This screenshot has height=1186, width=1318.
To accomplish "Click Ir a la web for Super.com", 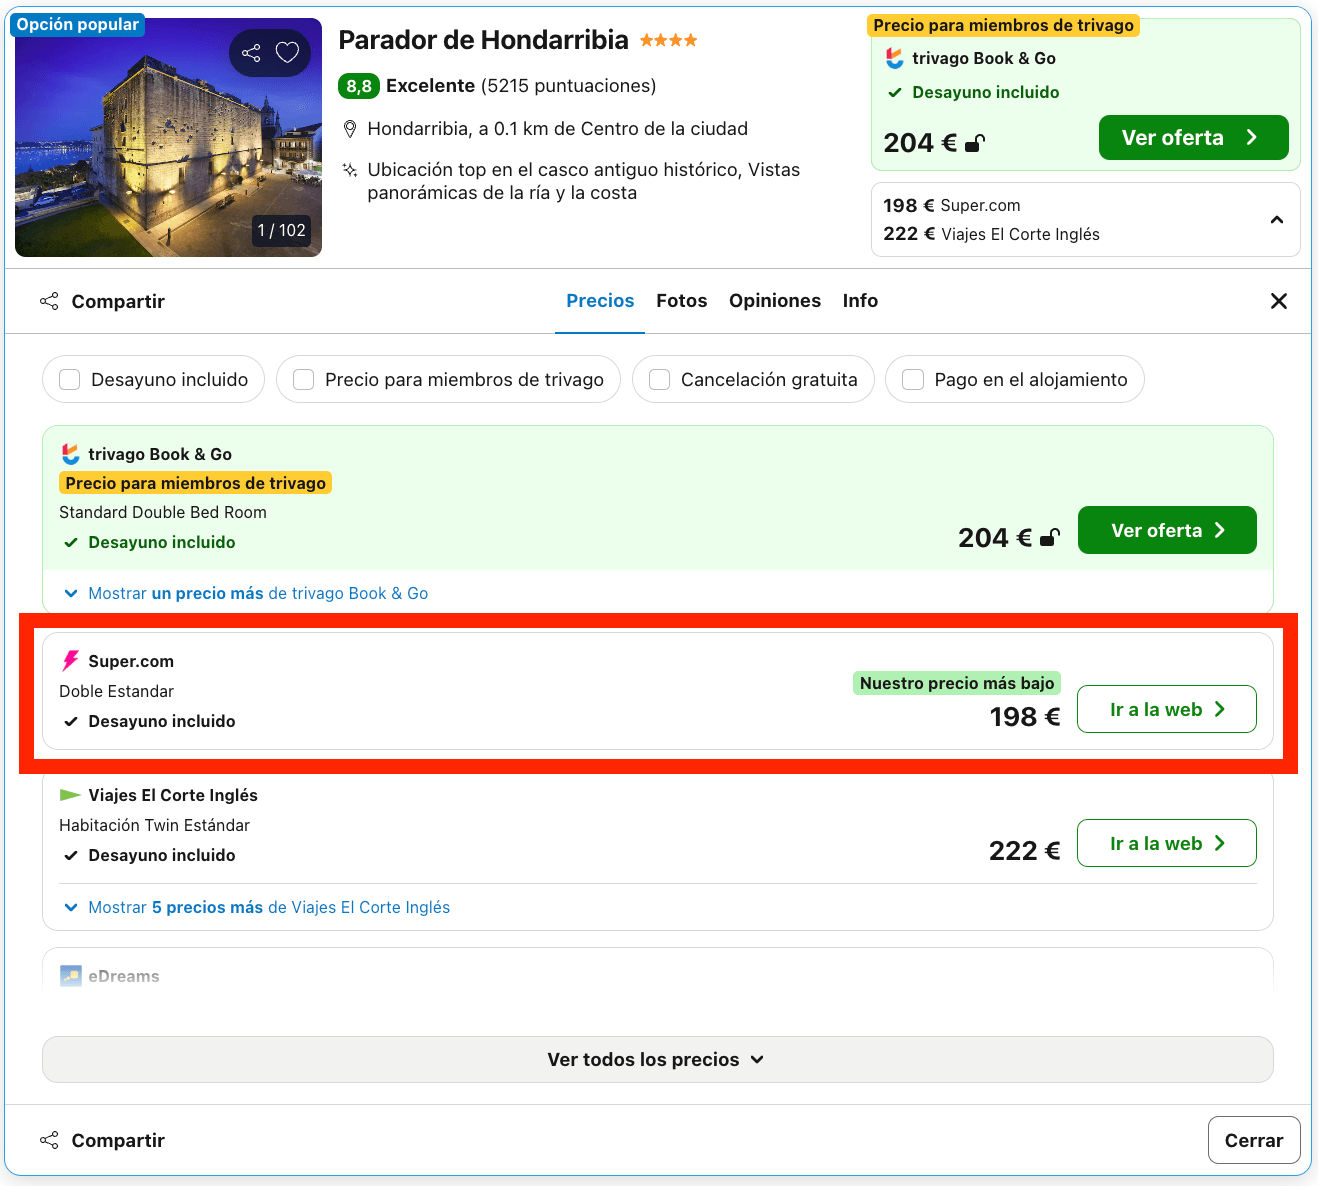I will pos(1167,709).
